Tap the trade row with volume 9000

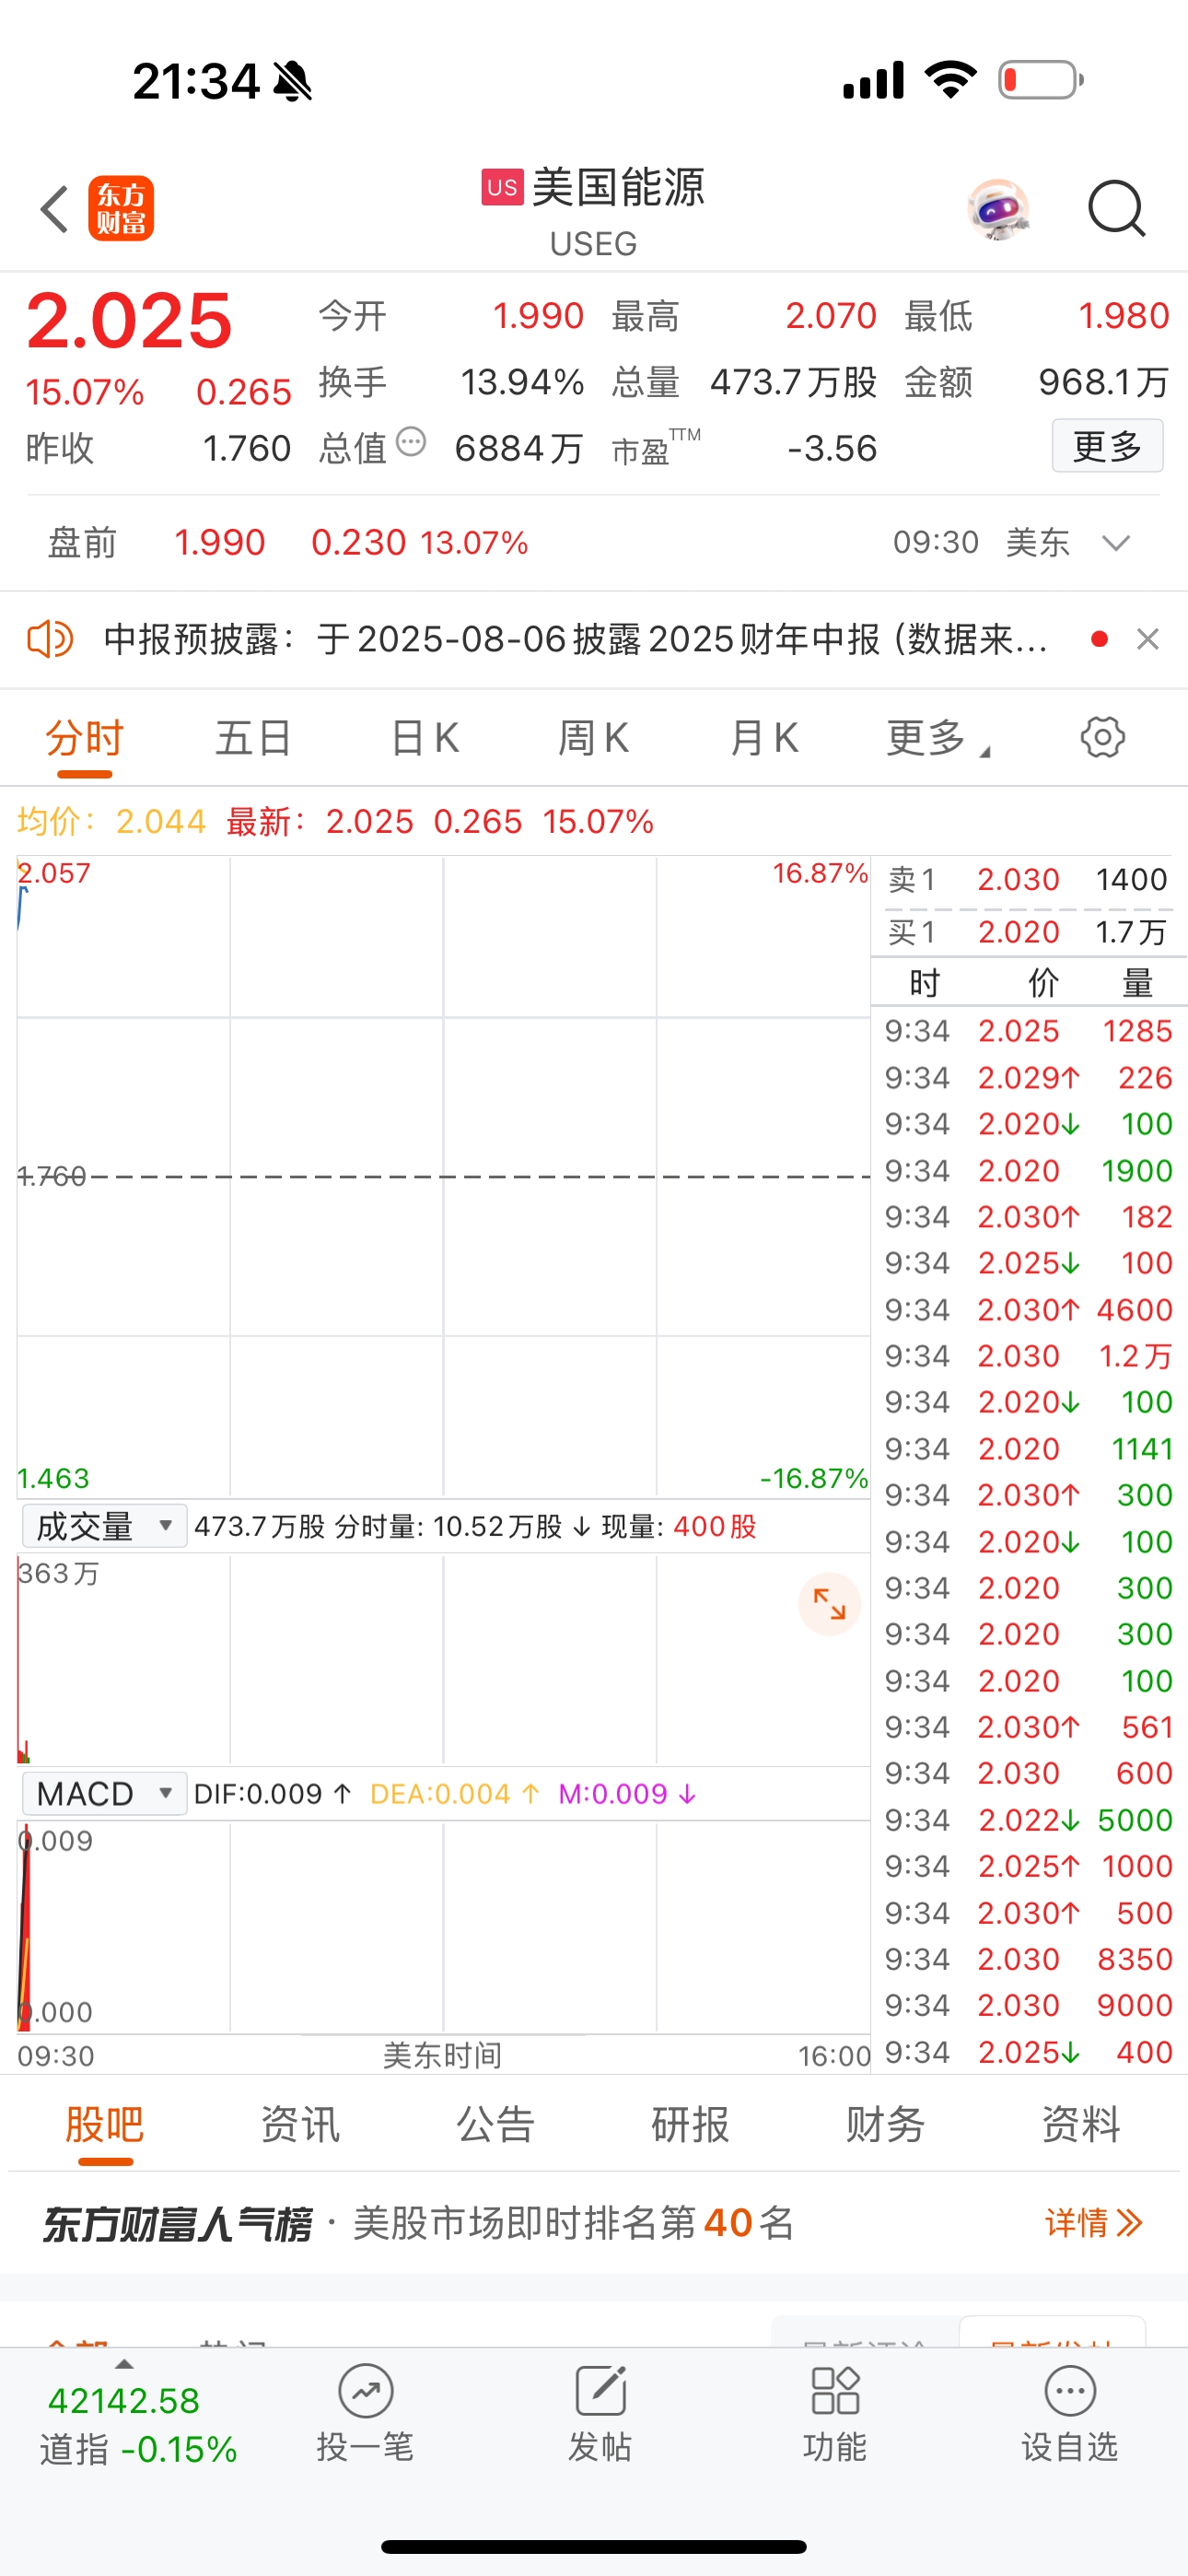tap(1029, 2005)
